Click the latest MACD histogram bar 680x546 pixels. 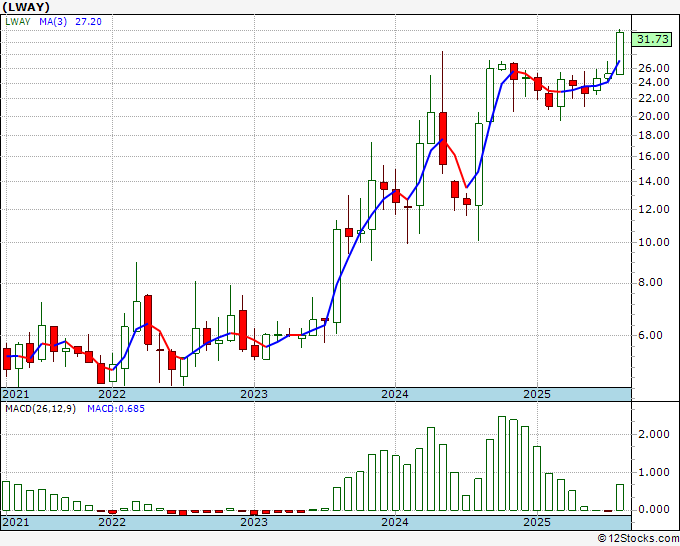(620, 498)
